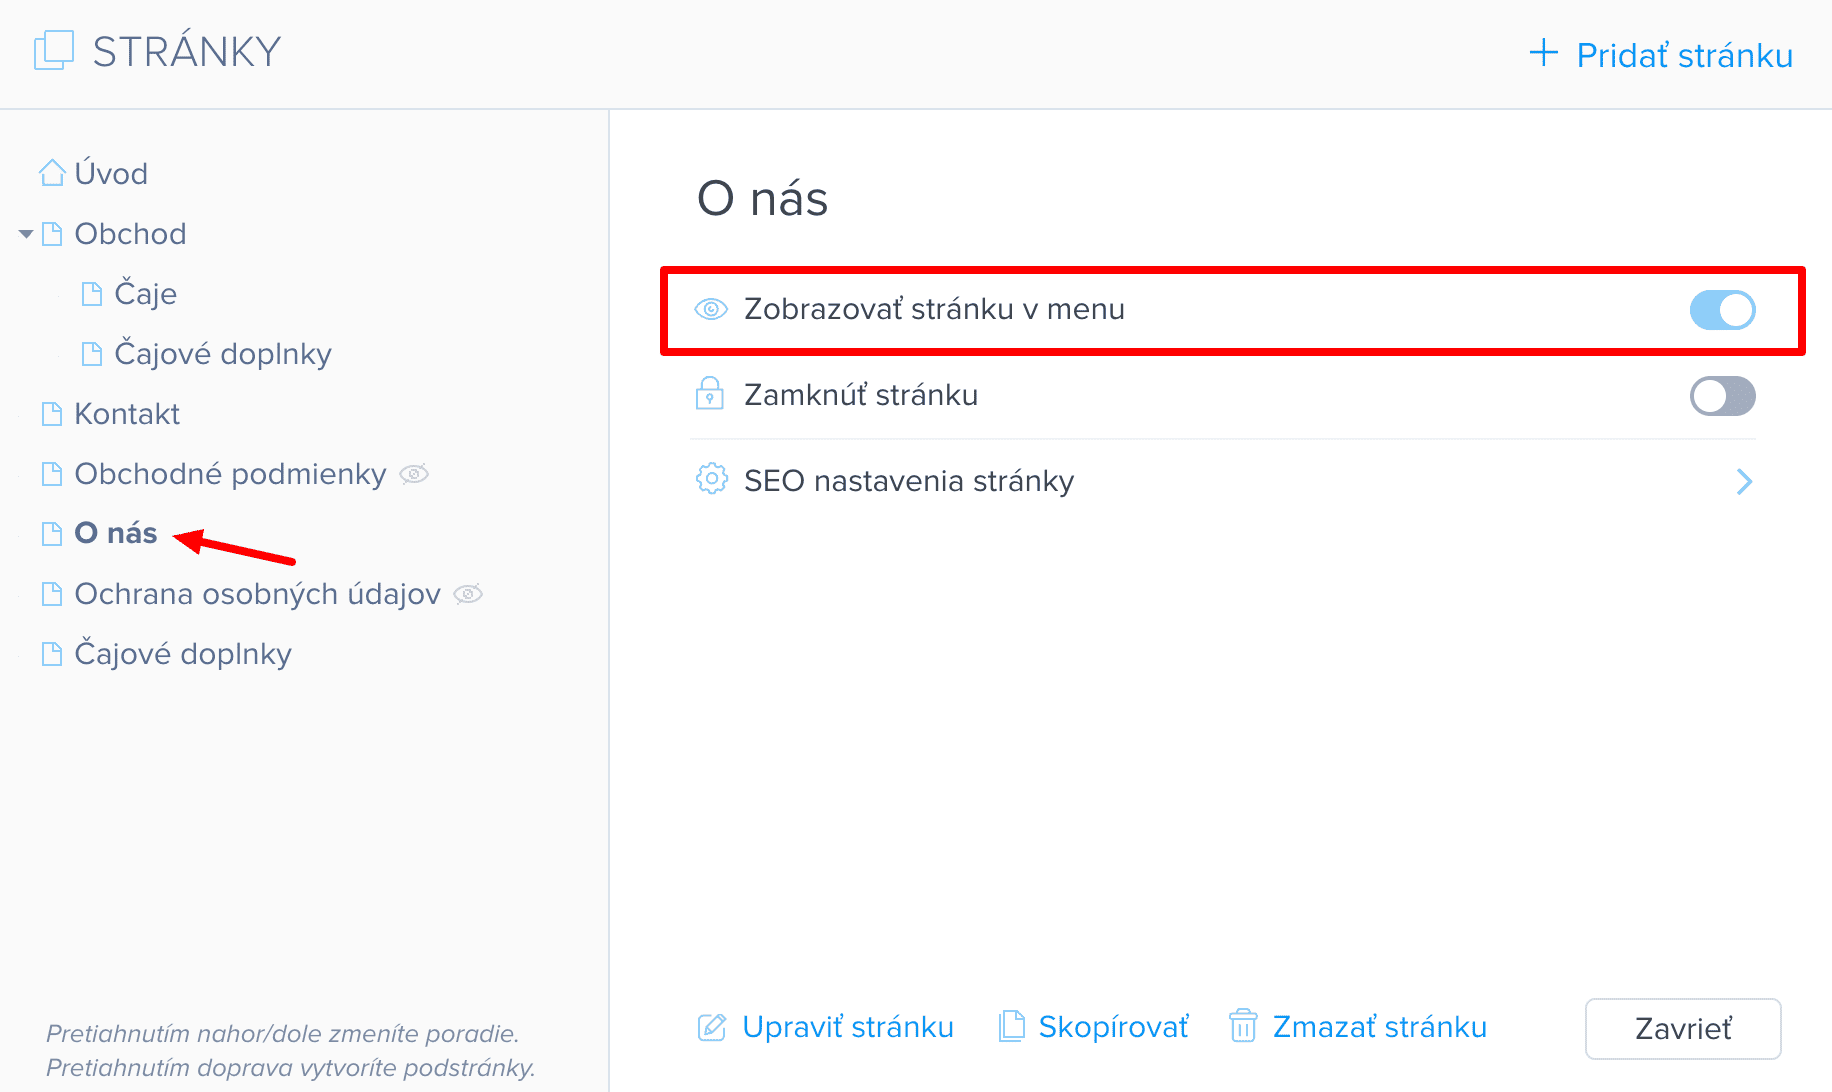
Task: Open SEO nastavenia stránky chevron arrow
Action: point(1744,482)
